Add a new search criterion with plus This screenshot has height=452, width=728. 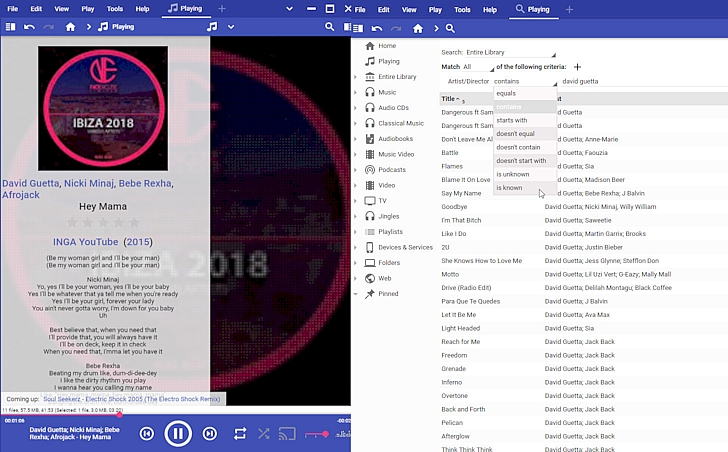577,67
